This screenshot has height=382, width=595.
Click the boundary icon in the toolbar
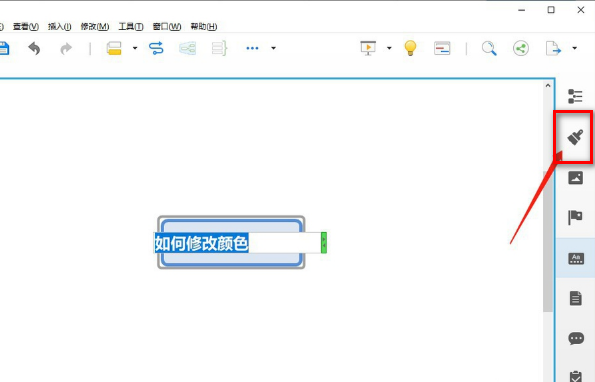(x=187, y=48)
